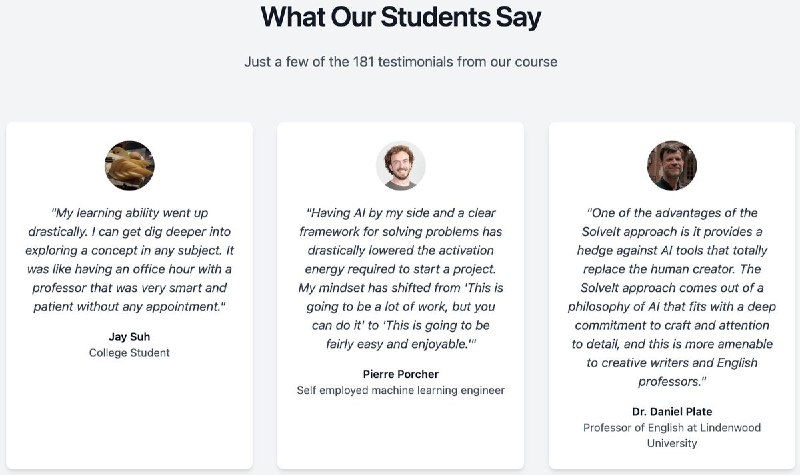The height and width of the screenshot is (475, 800).
Task: Select Dr. Daniel Plate's quote paragraph
Action: point(671,296)
